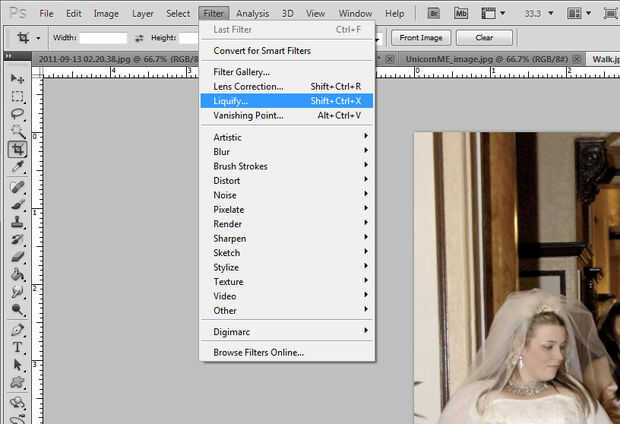620x424 pixels.
Task: Expand the Sketch filter submenu
Action: point(287,253)
